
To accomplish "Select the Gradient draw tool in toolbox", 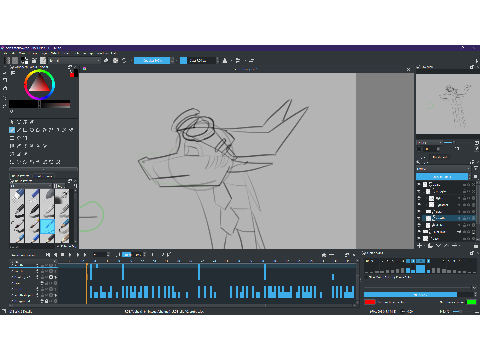I will point(12,146).
